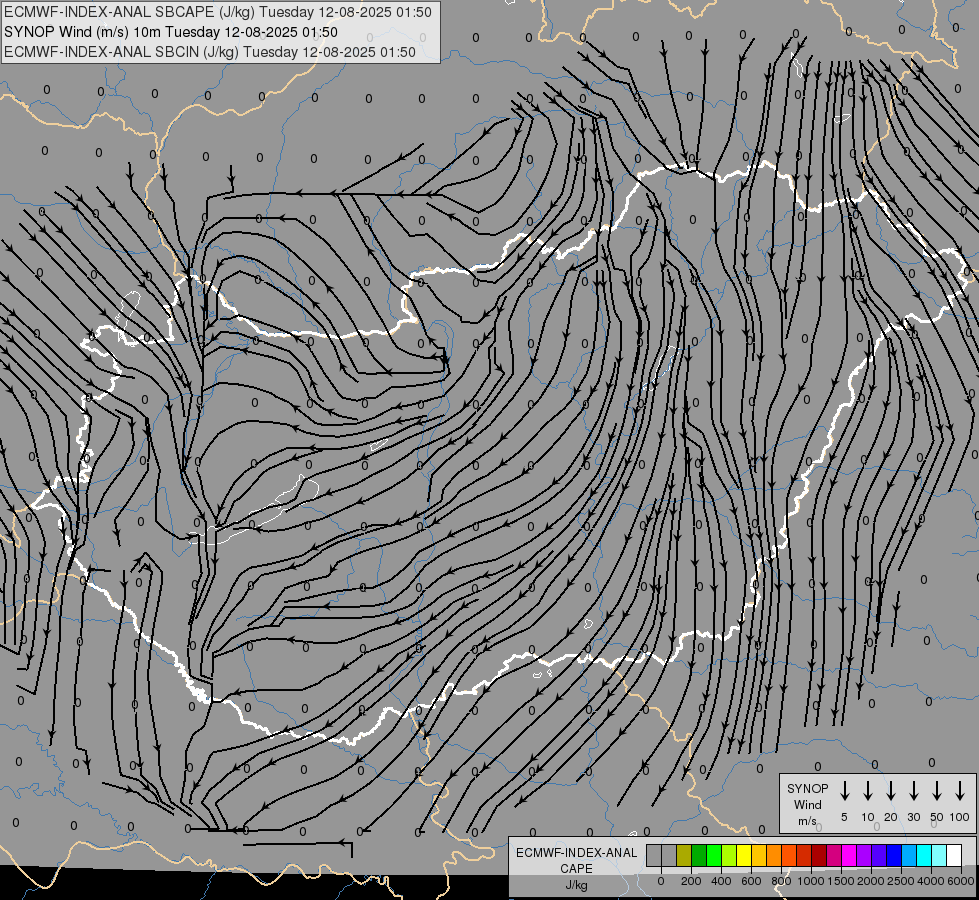
Task: Click the wind legend speed label 10
Action: (868, 818)
